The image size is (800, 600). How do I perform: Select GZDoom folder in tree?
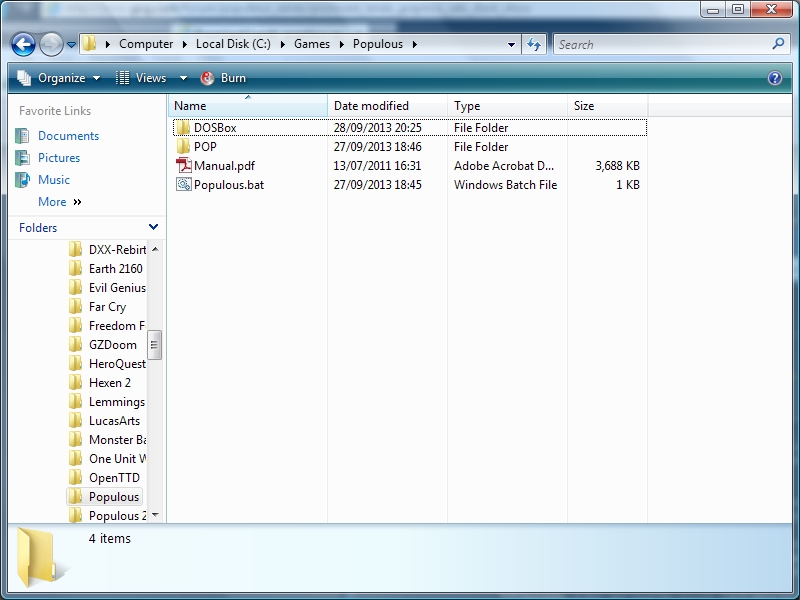coord(103,345)
